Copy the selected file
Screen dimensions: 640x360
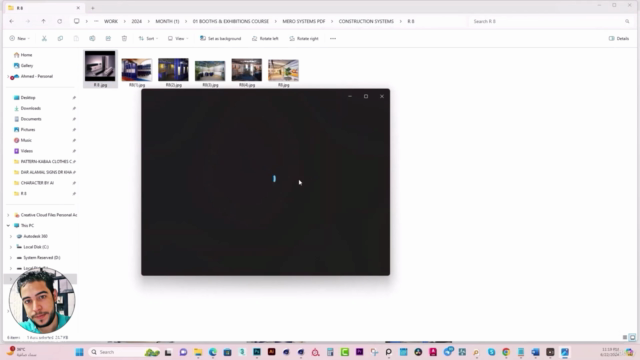pos(60,38)
